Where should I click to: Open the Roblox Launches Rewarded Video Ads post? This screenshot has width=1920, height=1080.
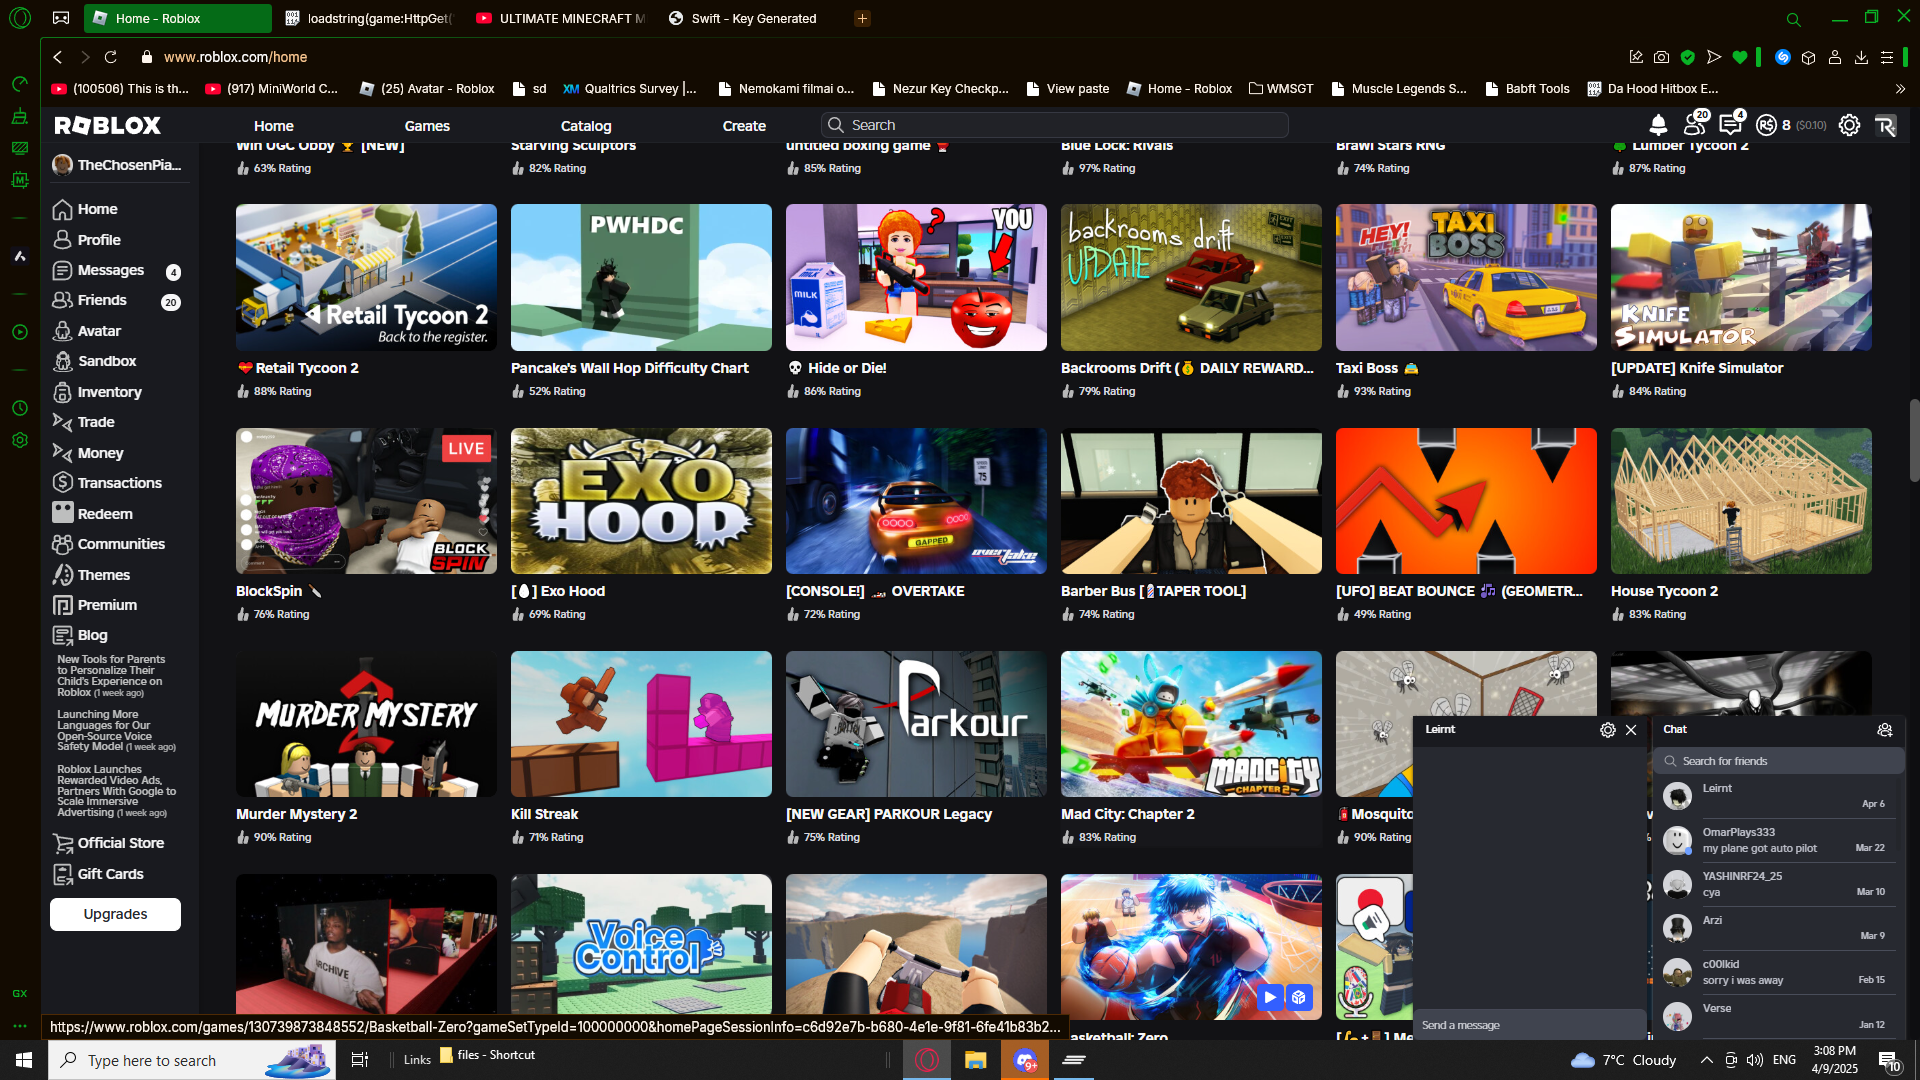pyautogui.click(x=116, y=791)
